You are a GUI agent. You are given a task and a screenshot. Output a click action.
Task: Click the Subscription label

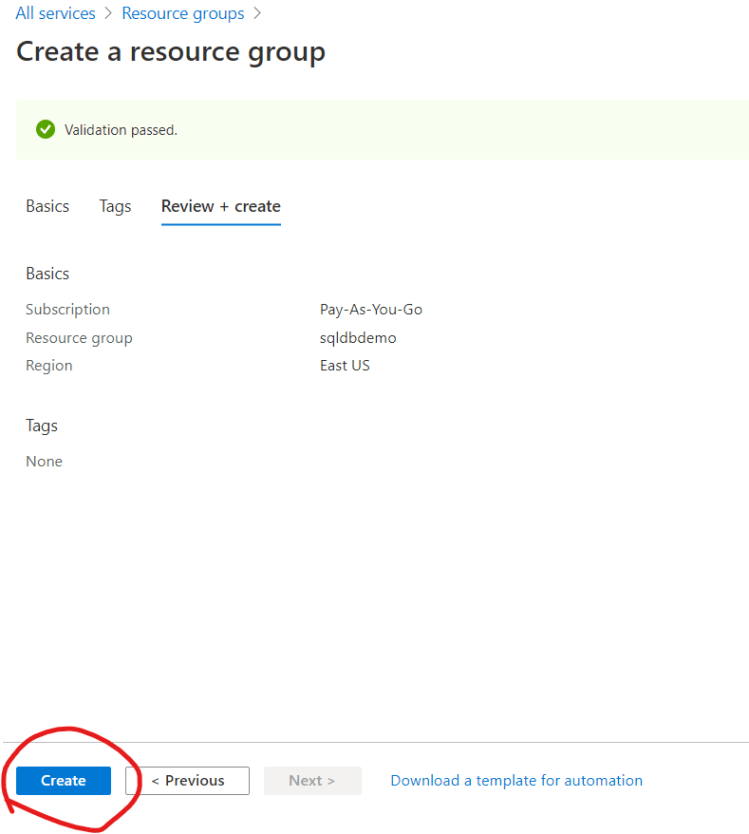point(68,310)
